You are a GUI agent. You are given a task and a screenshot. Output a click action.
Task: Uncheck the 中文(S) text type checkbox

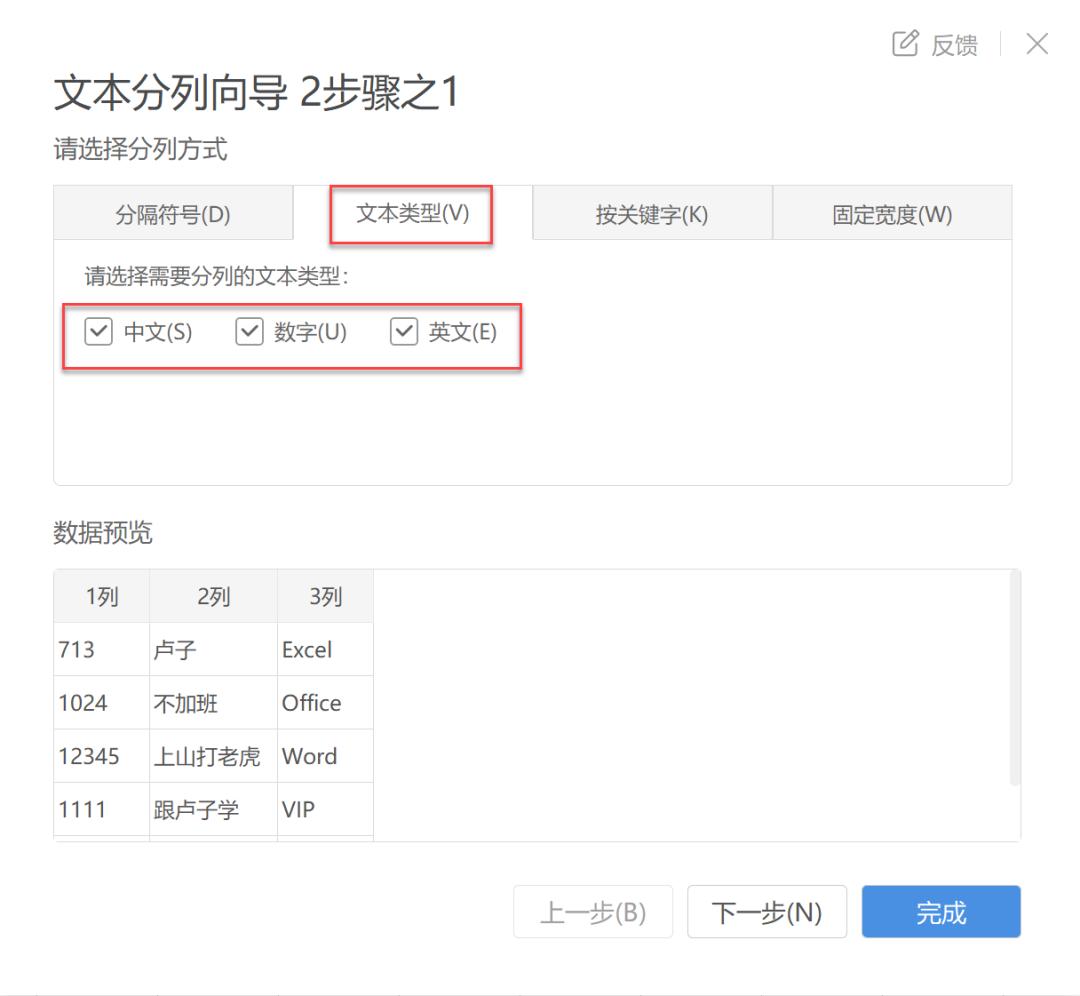(x=97, y=331)
